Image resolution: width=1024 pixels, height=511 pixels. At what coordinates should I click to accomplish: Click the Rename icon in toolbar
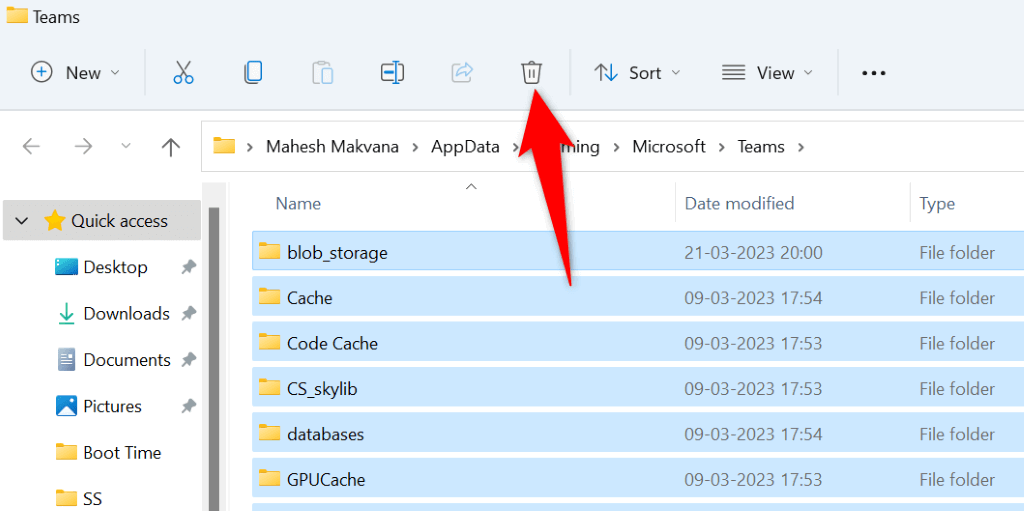click(x=392, y=72)
